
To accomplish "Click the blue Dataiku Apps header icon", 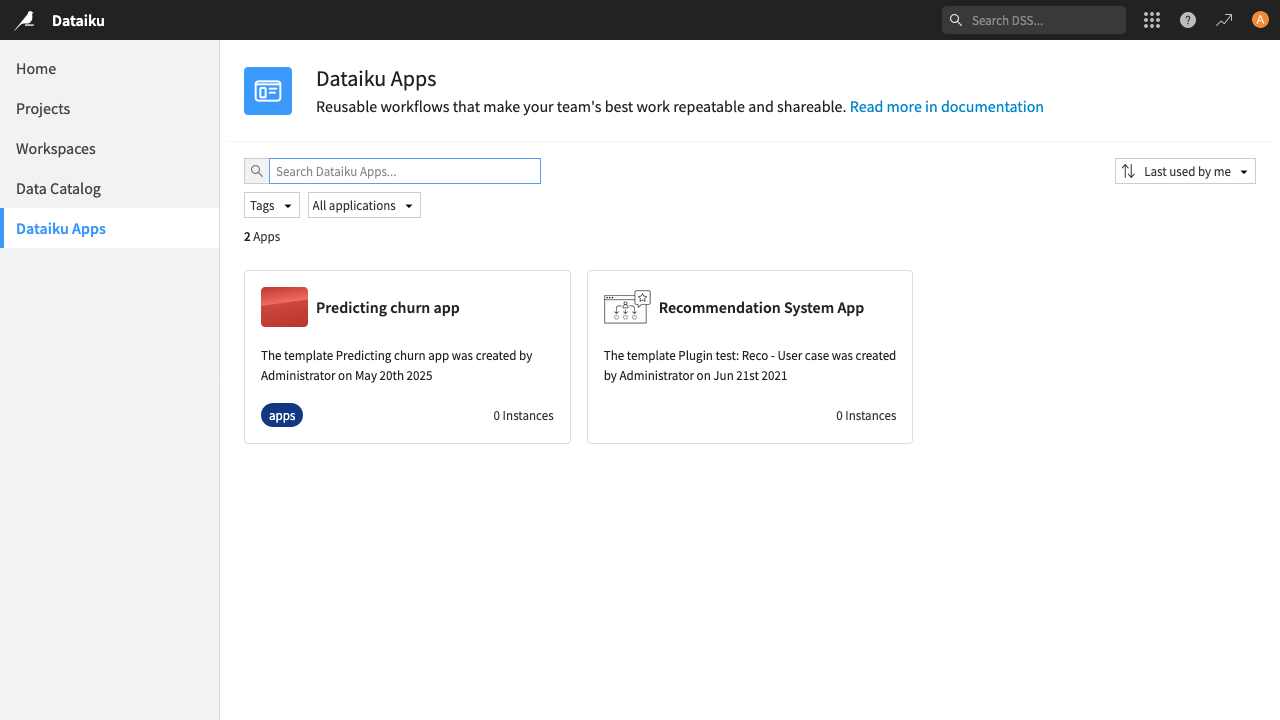I will [x=268, y=91].
